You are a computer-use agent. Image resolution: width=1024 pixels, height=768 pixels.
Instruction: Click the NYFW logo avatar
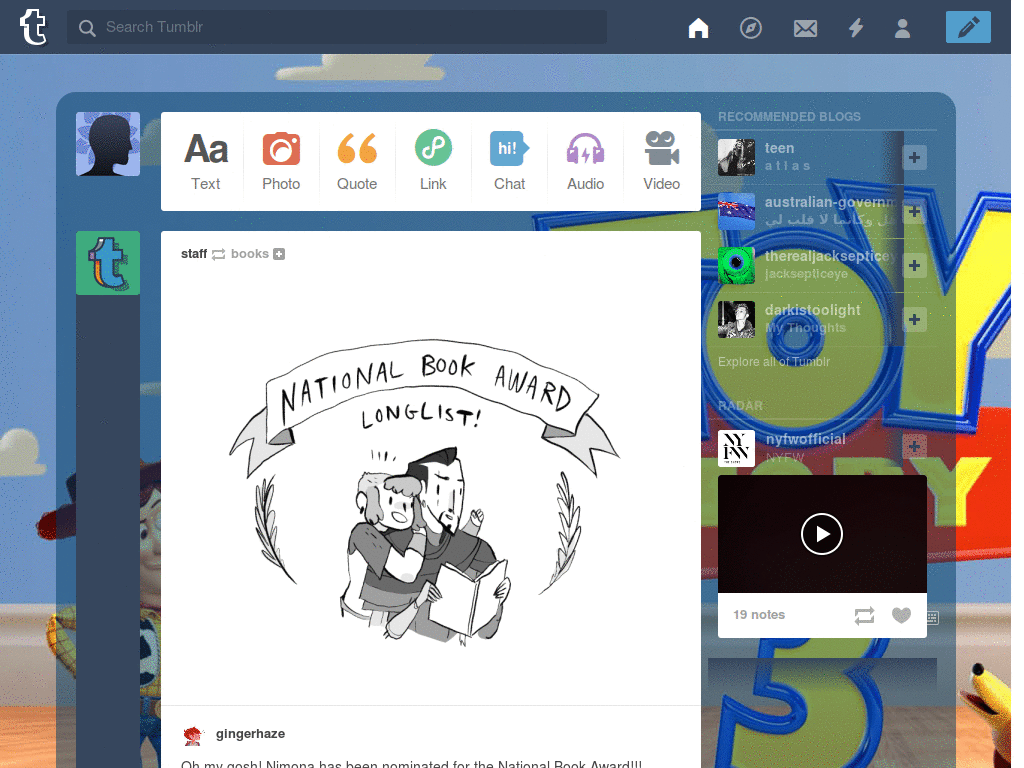point(736,448)
